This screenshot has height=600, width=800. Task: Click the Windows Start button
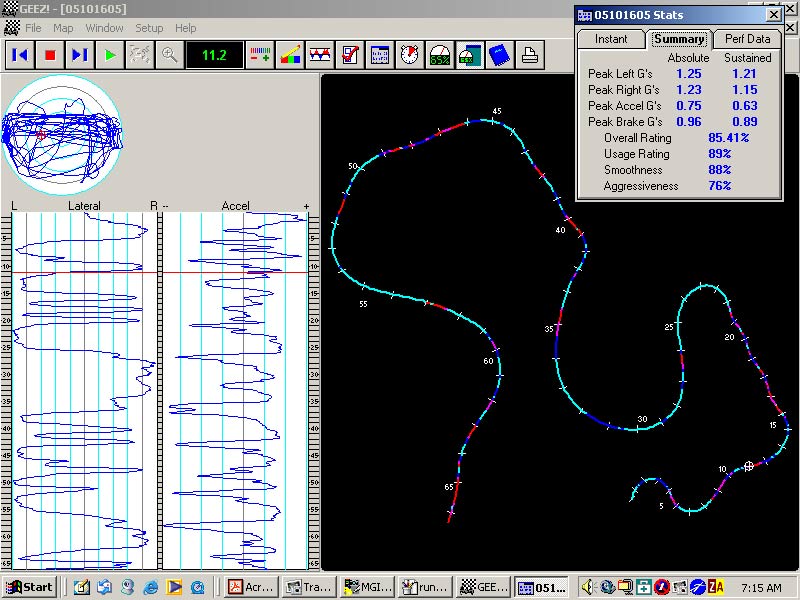[x=30, y=587]
